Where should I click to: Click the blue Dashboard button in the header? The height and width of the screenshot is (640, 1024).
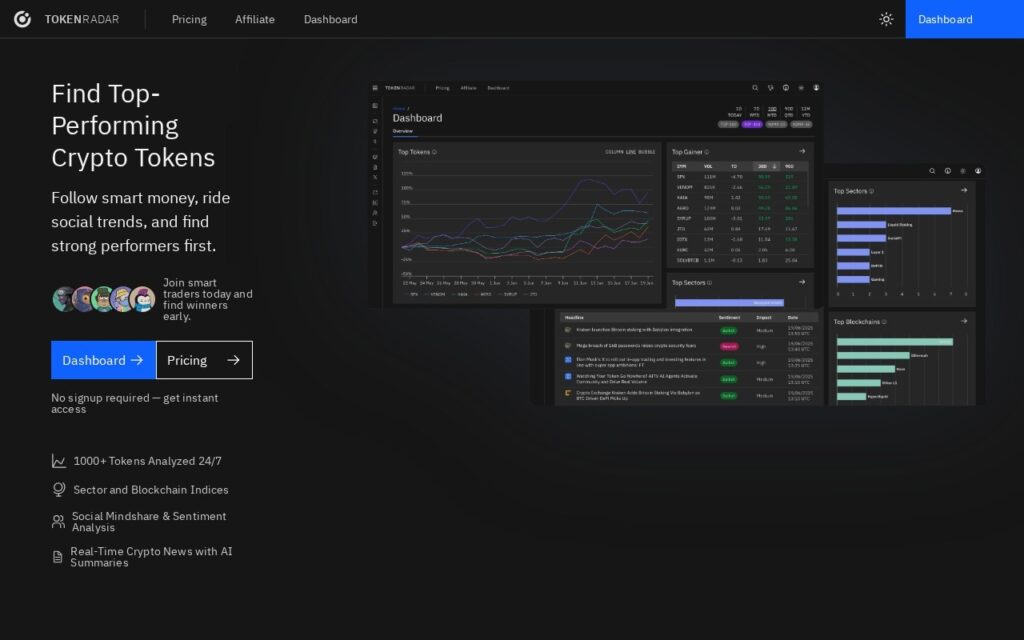[x=965, y=19]
